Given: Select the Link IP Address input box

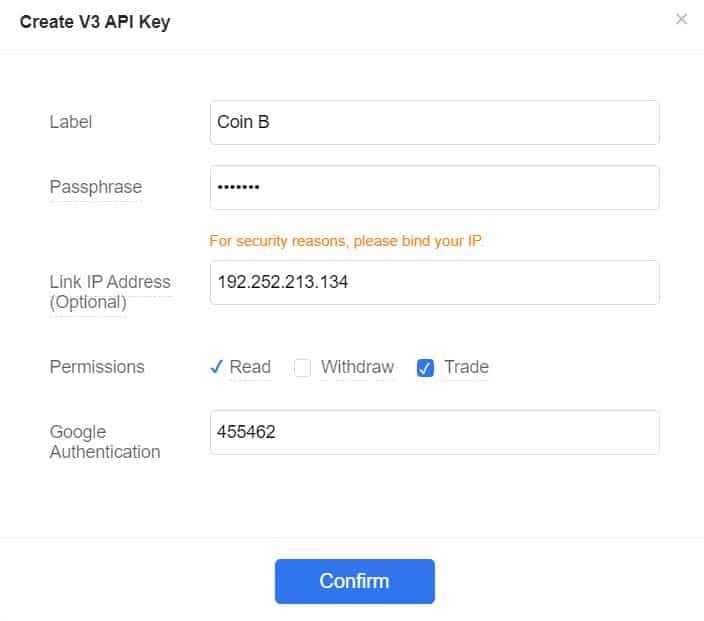Looking at the screenshot, I should pos(434,282).
